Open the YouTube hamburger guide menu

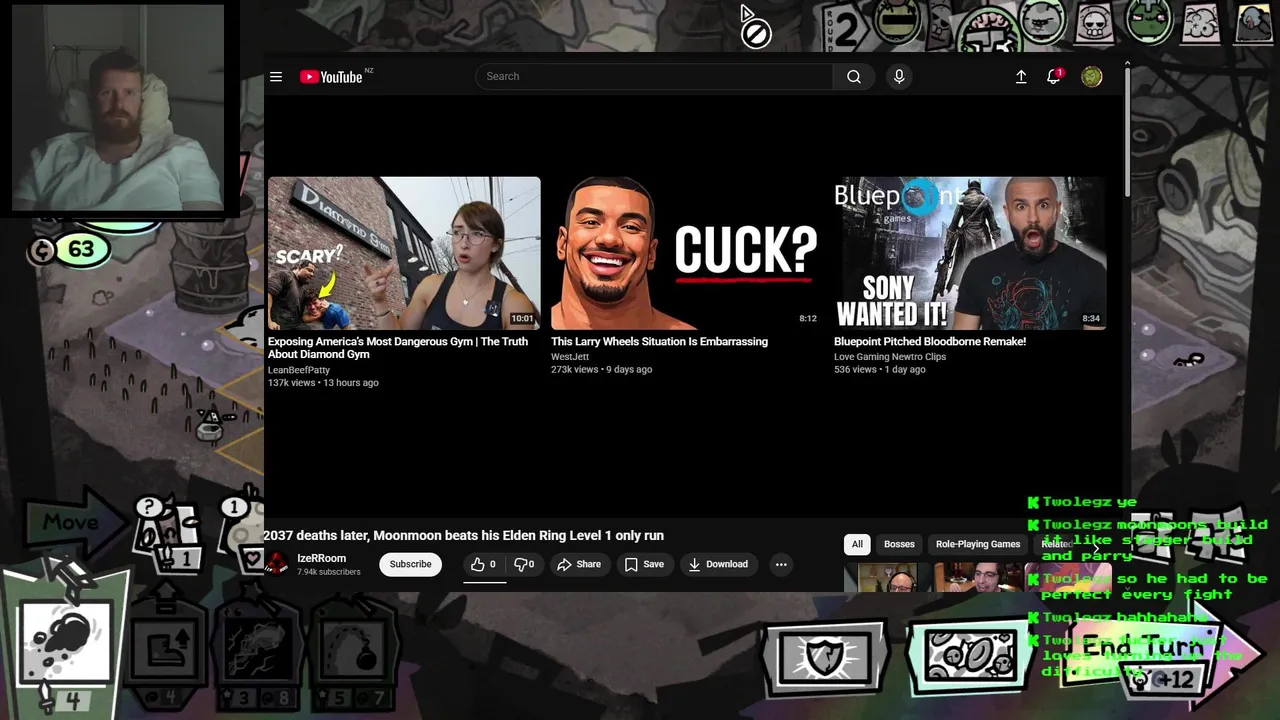click(x=276, y=77)
